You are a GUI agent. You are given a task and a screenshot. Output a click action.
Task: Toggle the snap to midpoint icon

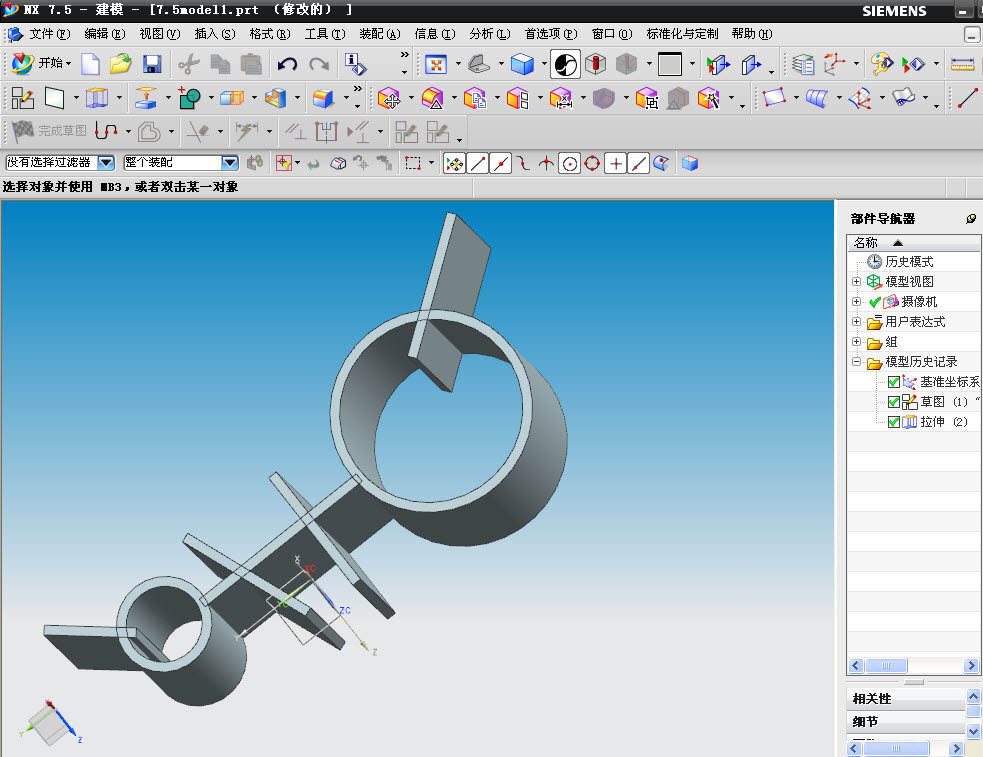(x=500, y=164)
